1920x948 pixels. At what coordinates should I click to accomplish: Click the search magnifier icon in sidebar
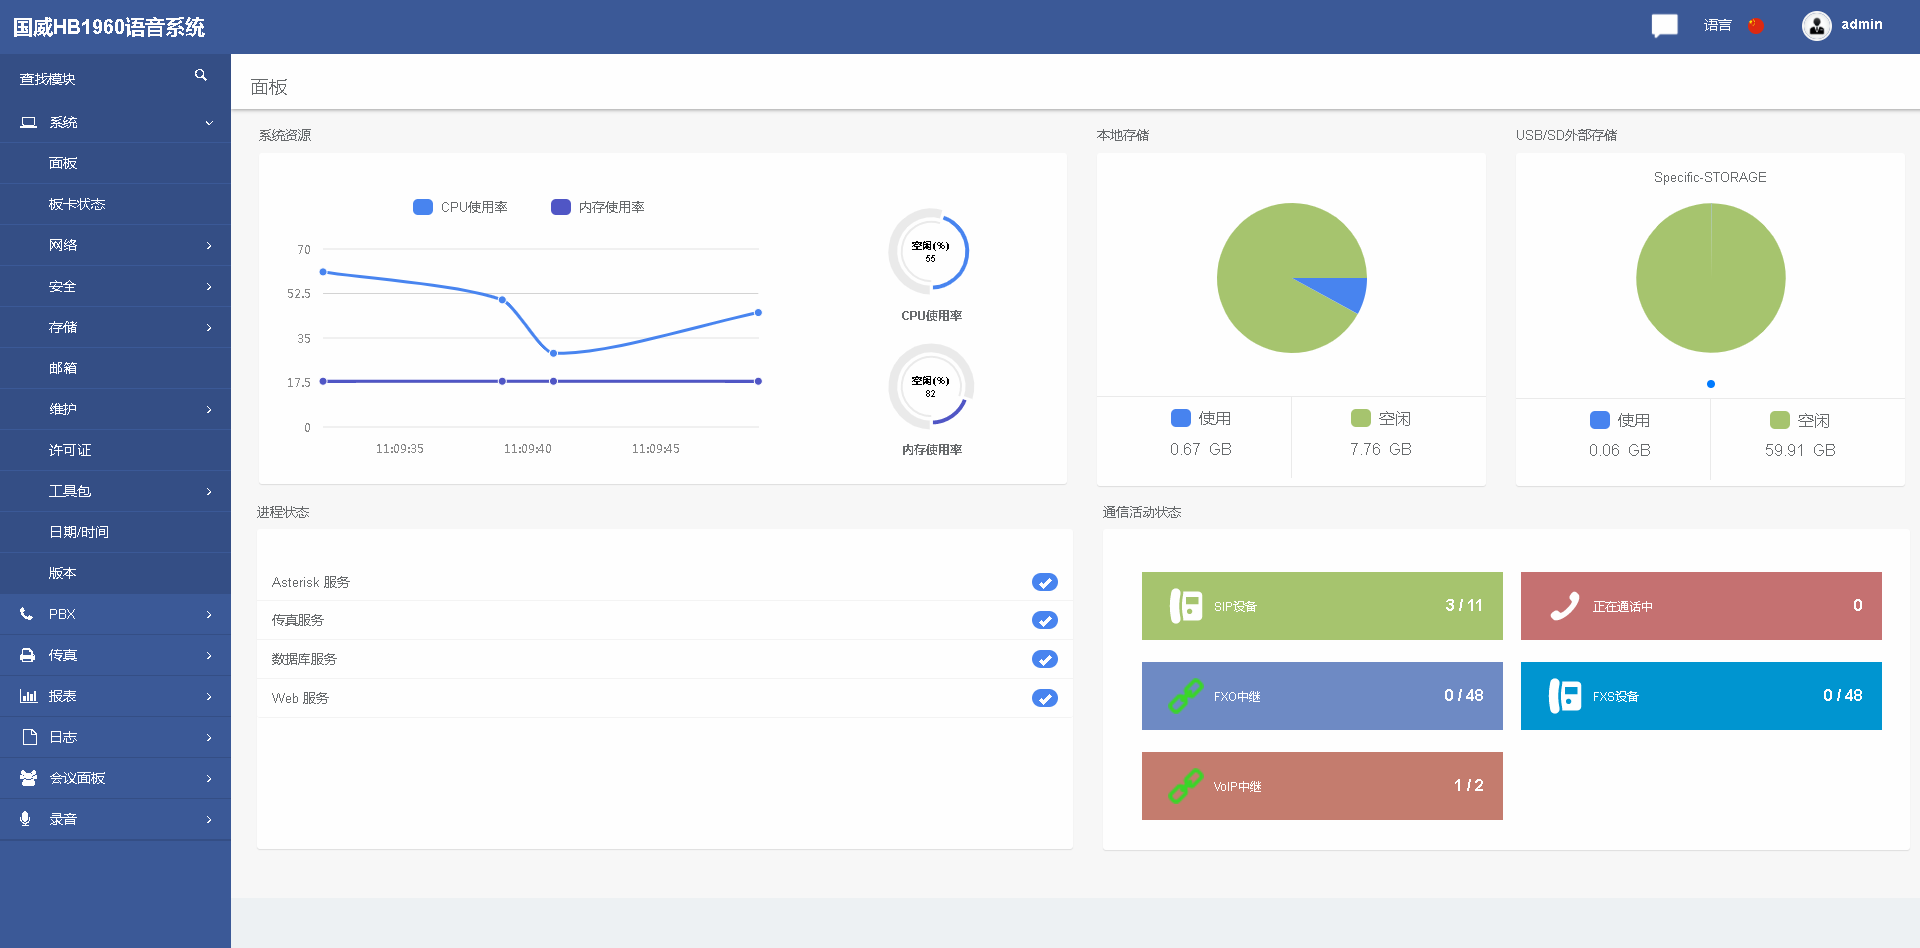pos(201,75)
